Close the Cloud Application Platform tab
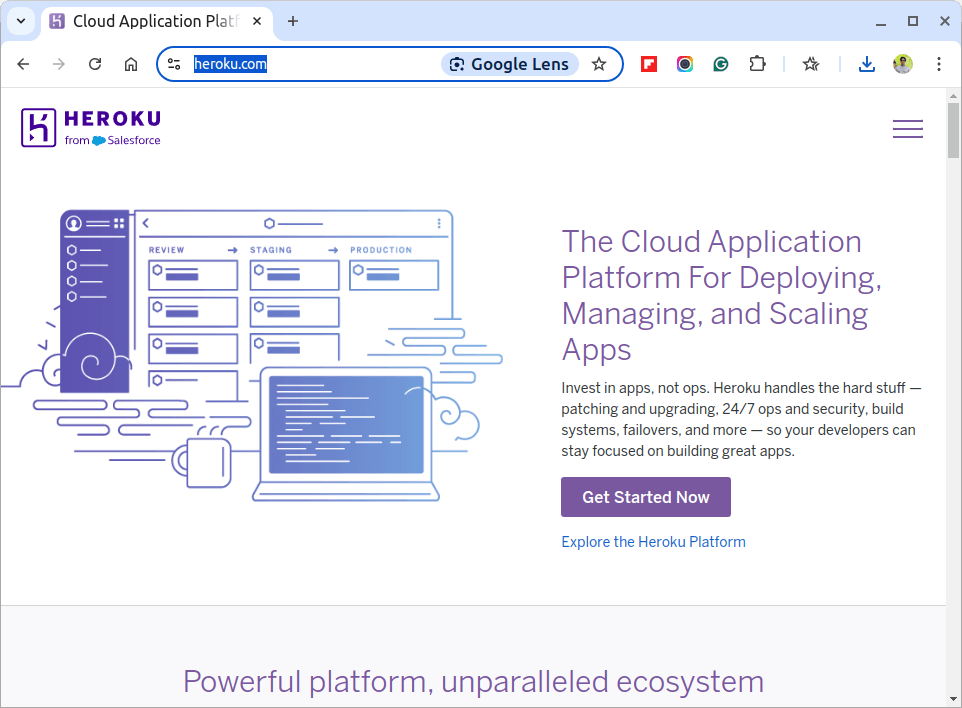This screenshot has height=708, width=962. tap(257, 21)
